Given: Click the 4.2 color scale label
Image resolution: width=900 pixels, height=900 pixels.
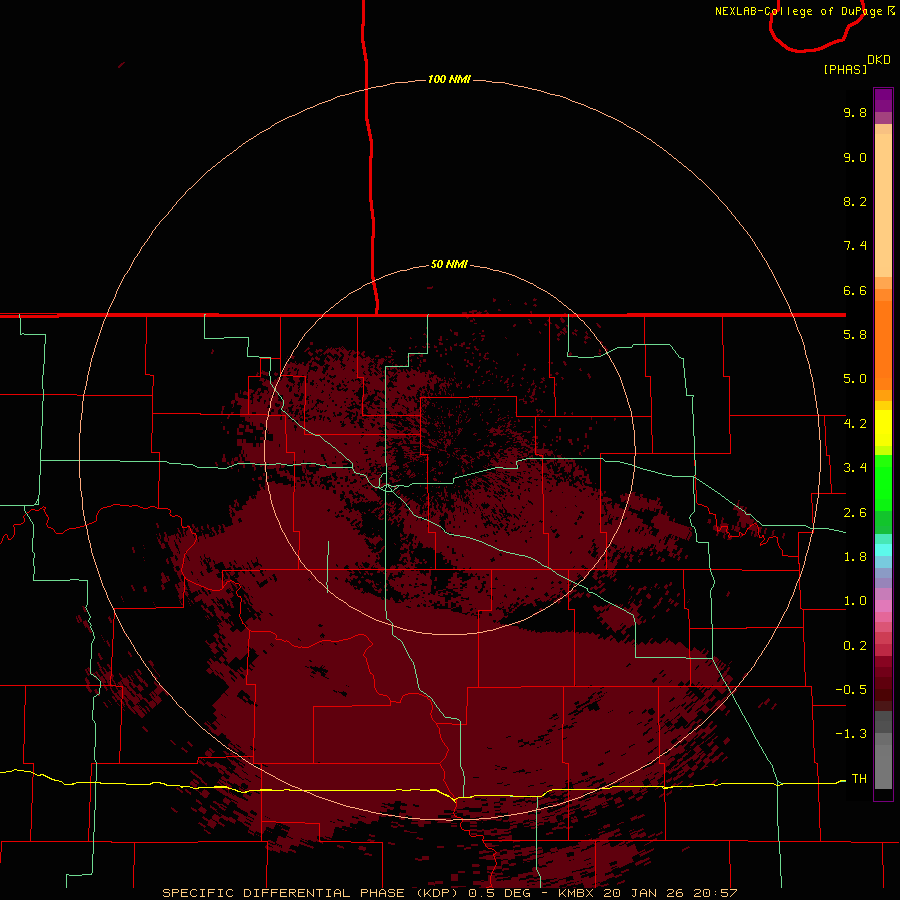Looking at the screenshot, I should (855, 424).
